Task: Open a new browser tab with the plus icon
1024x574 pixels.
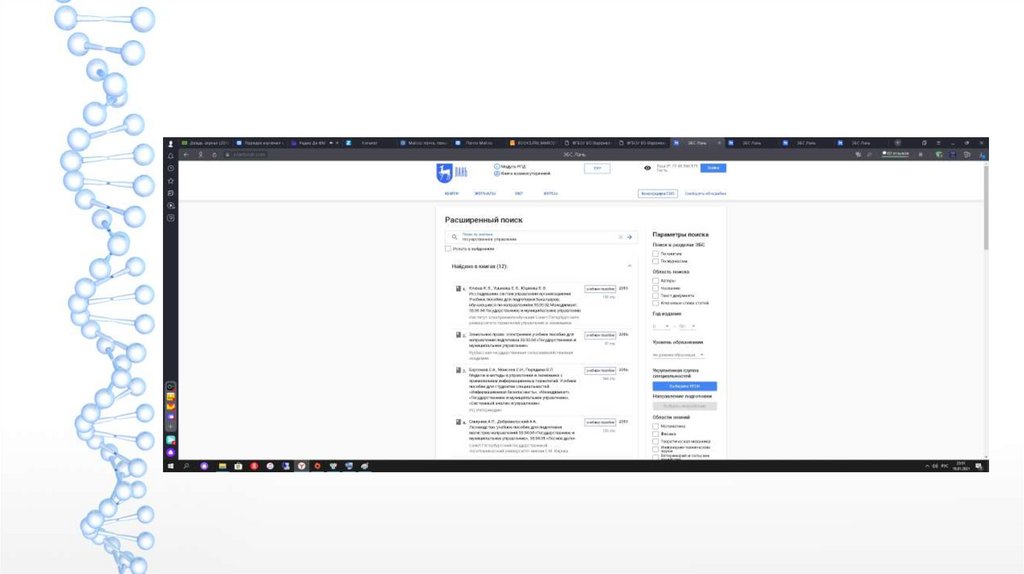Action: click(898, 143)
